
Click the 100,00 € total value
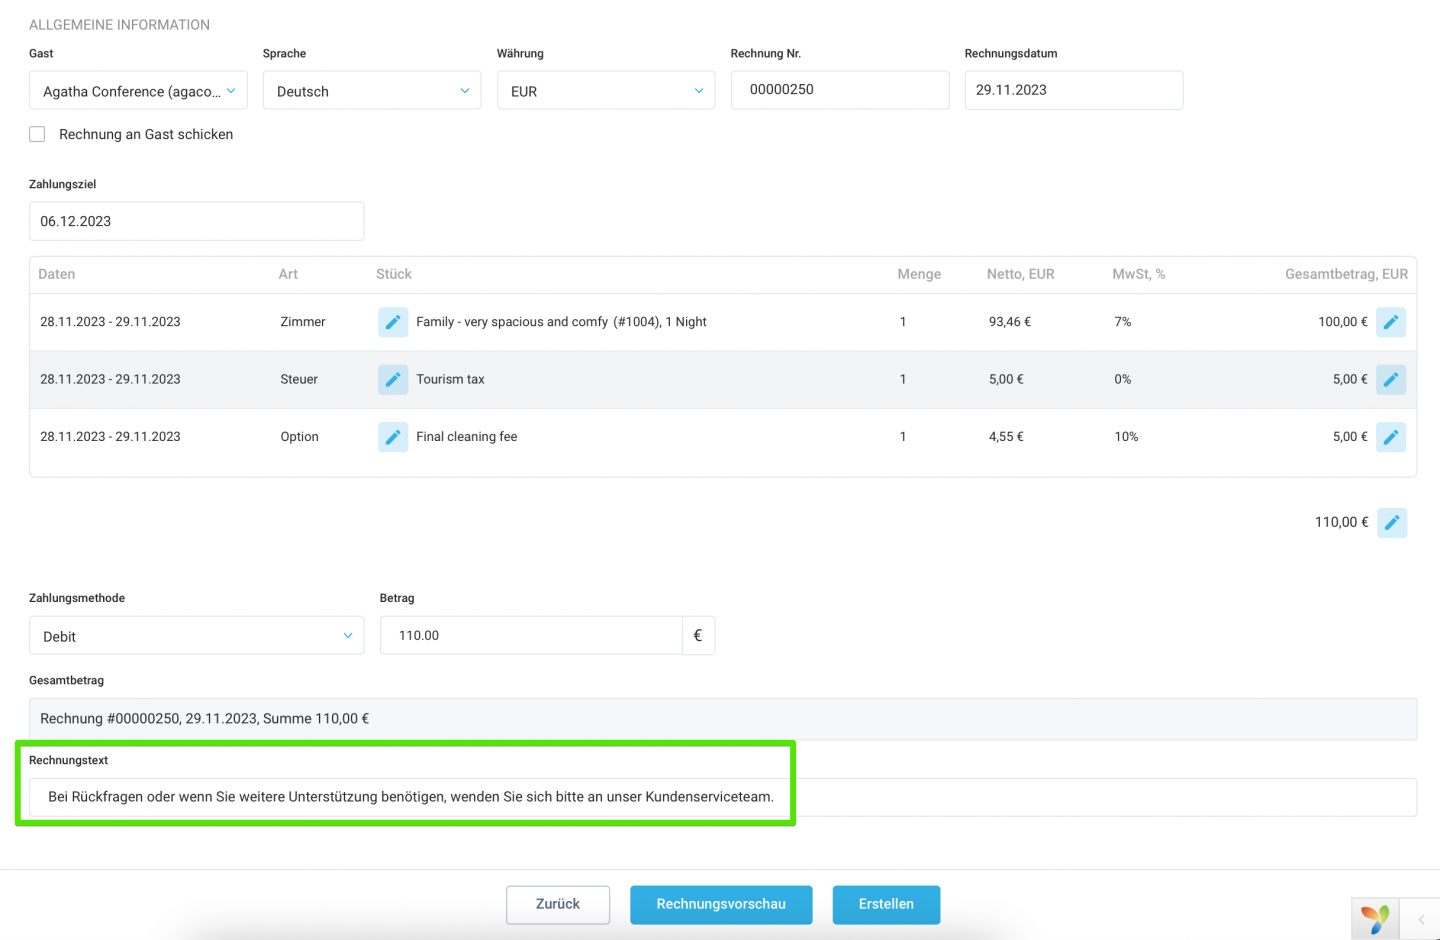[1343, 322]
